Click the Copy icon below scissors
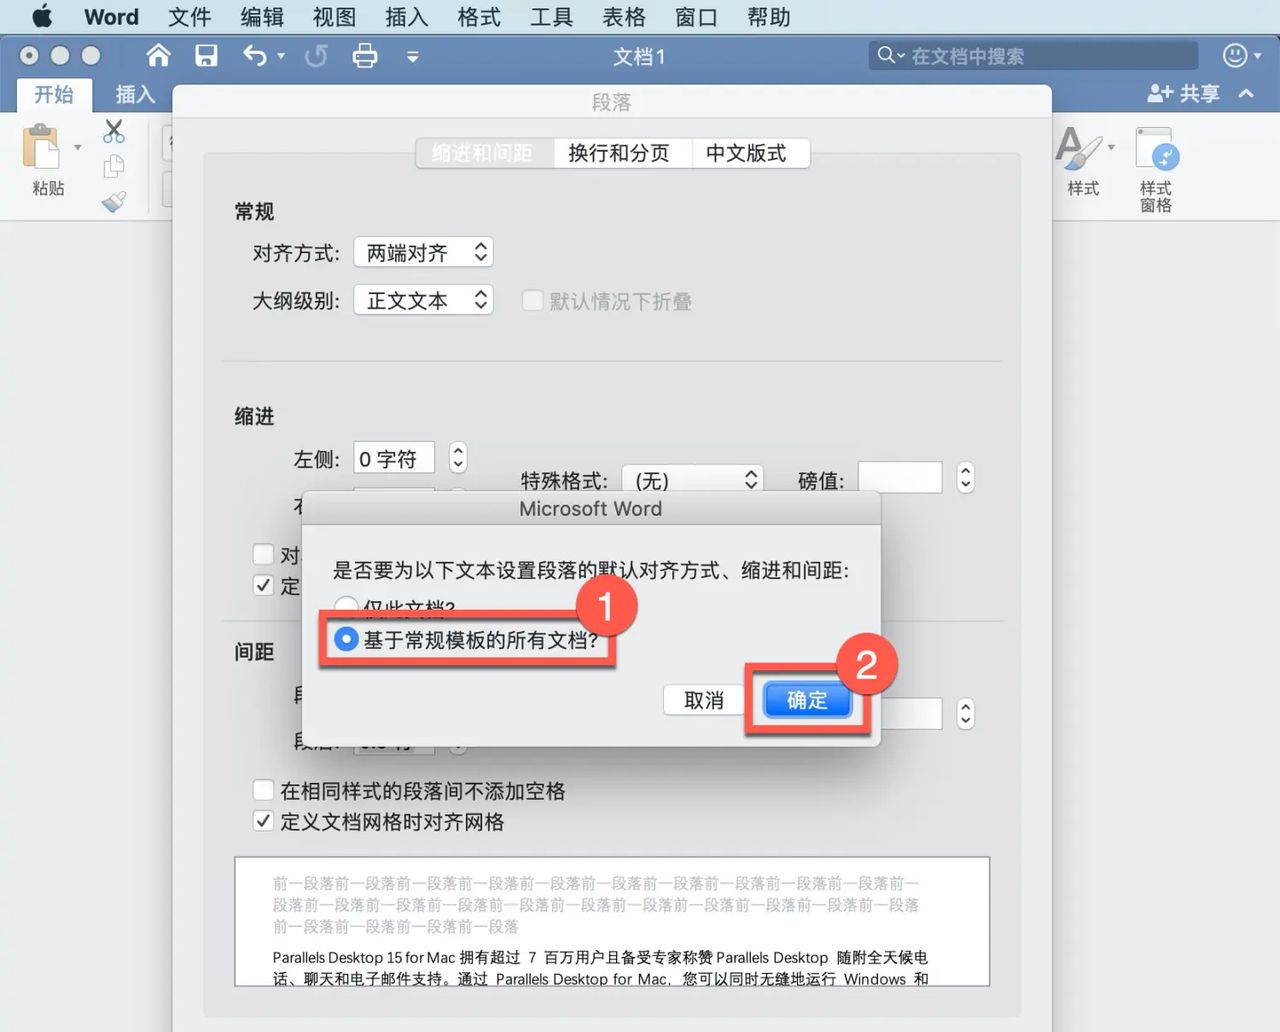The height and width of the screenshot is (1032, 1280). click(x=114, y=165)
